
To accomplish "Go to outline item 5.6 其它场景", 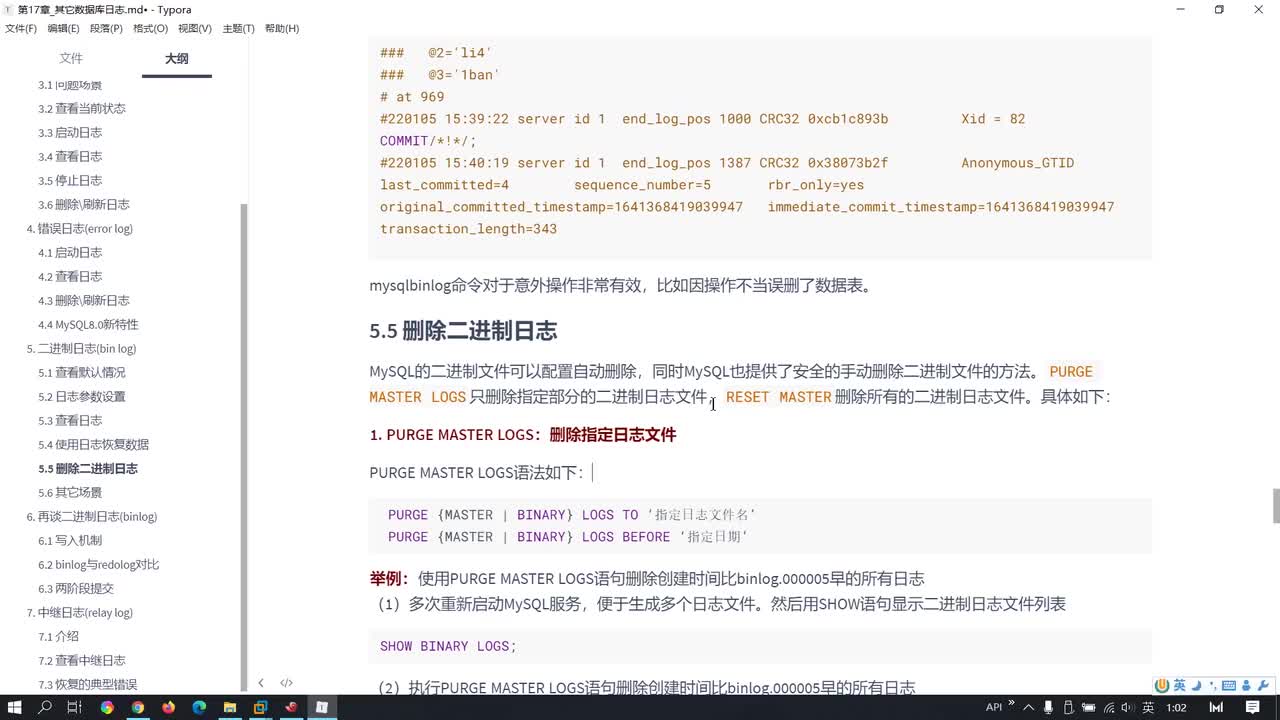I will (70, 492).
